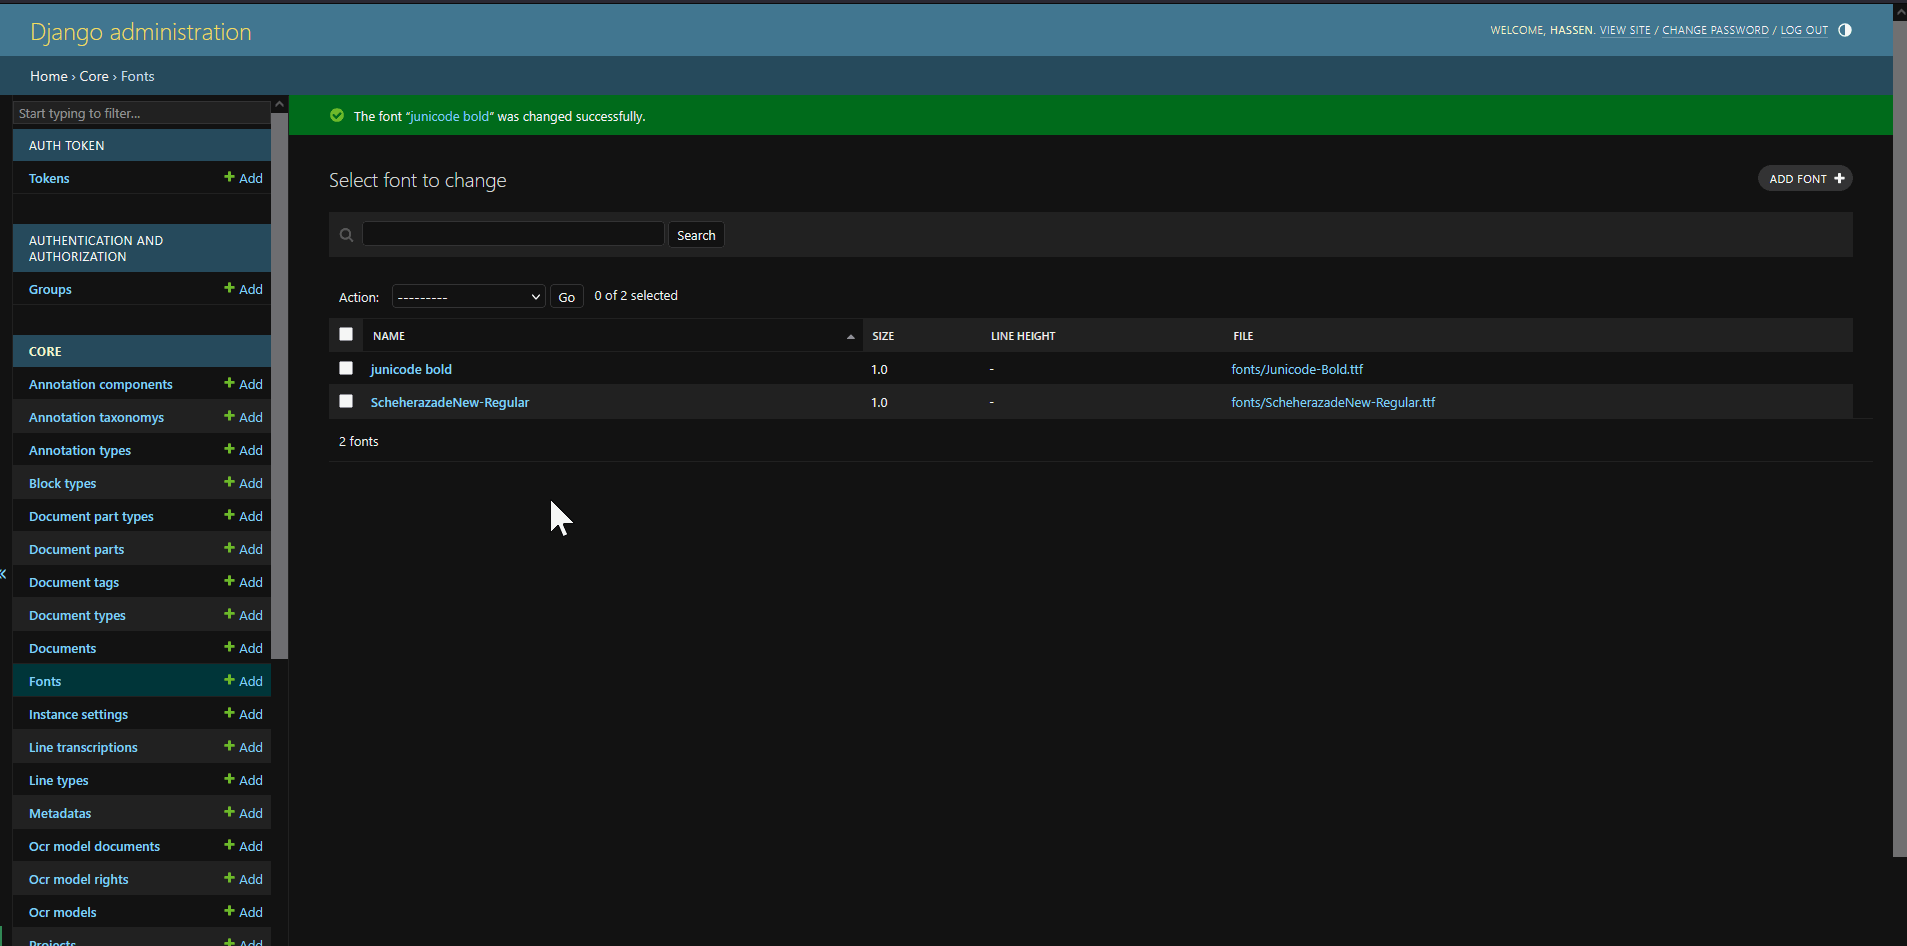
Task: Toggle the light/dark theme icon
Action: coord(1845,30)
